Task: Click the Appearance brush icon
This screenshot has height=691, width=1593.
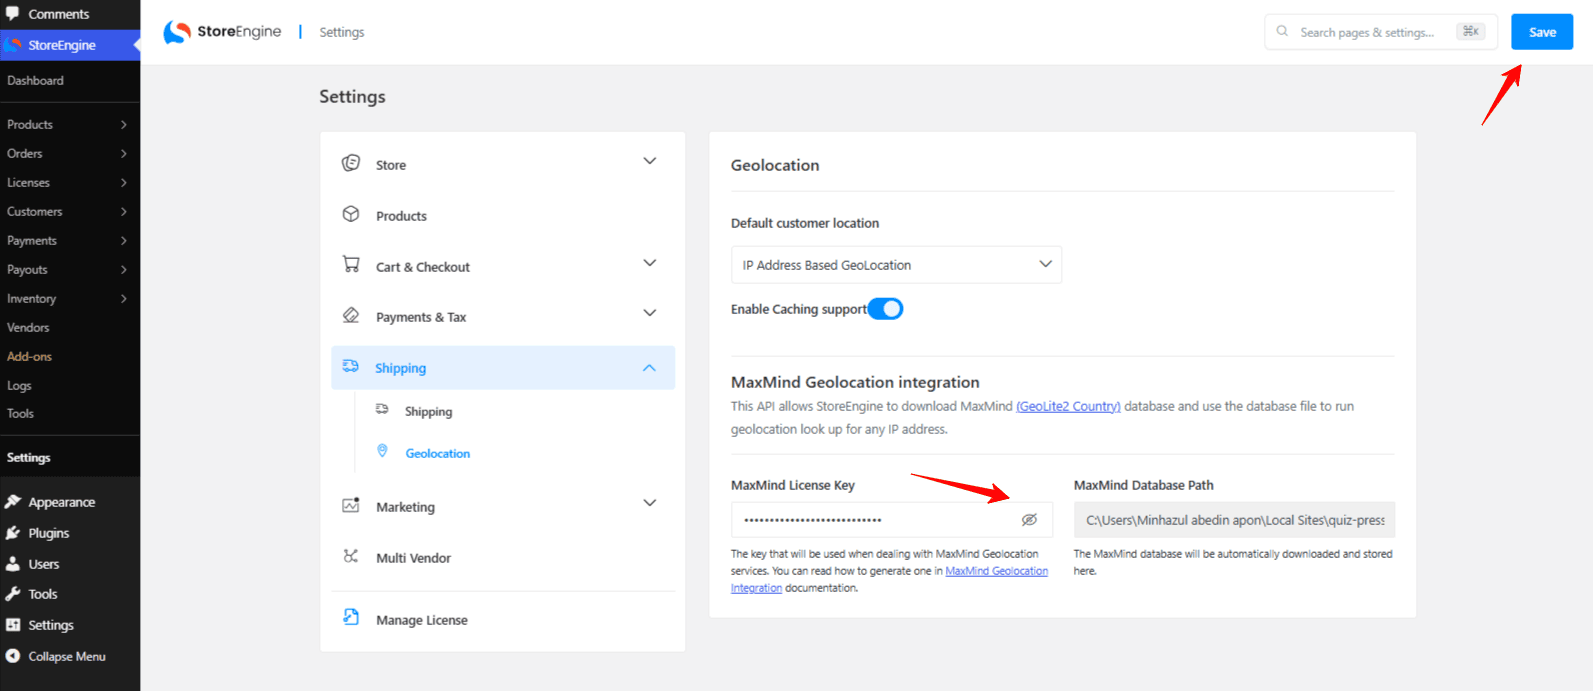Action: click(13, 501)
